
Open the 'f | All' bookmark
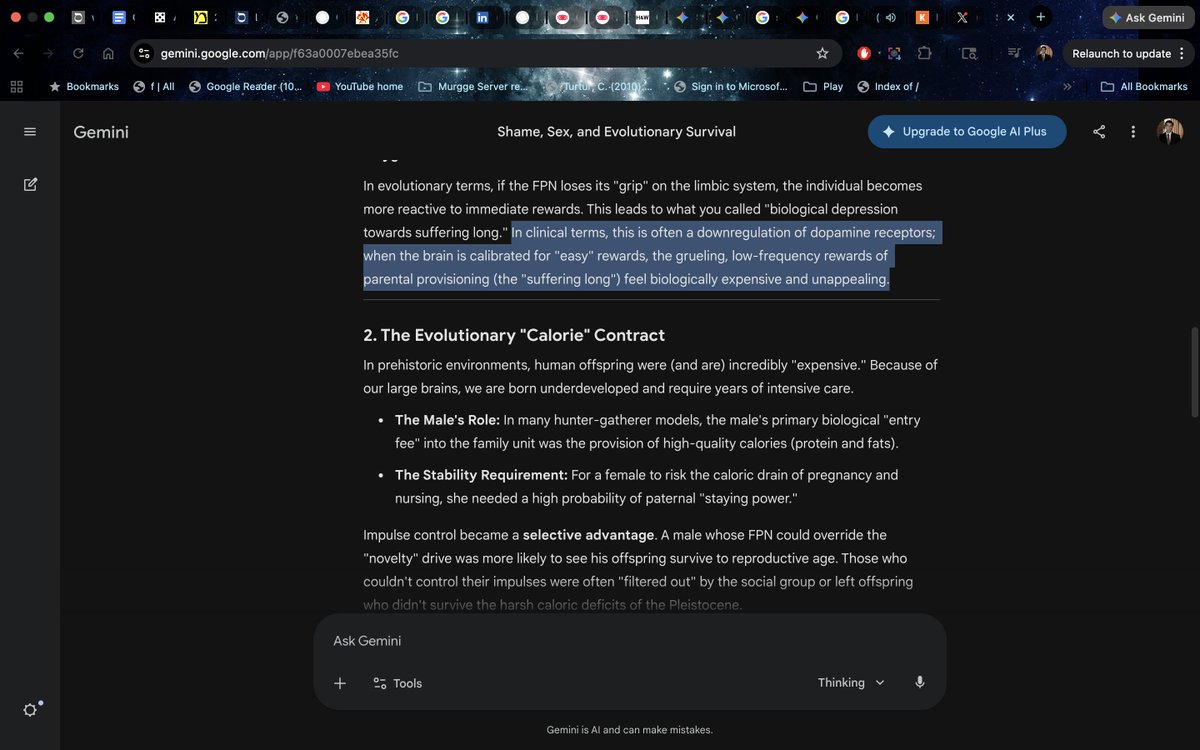[154, 87]
